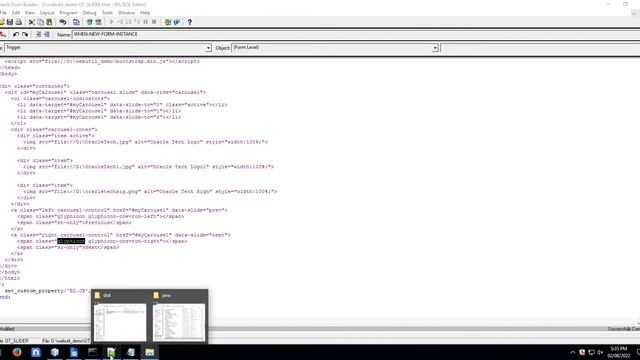
Task: Click the Step Out debug icon
Action: [137, 22]
